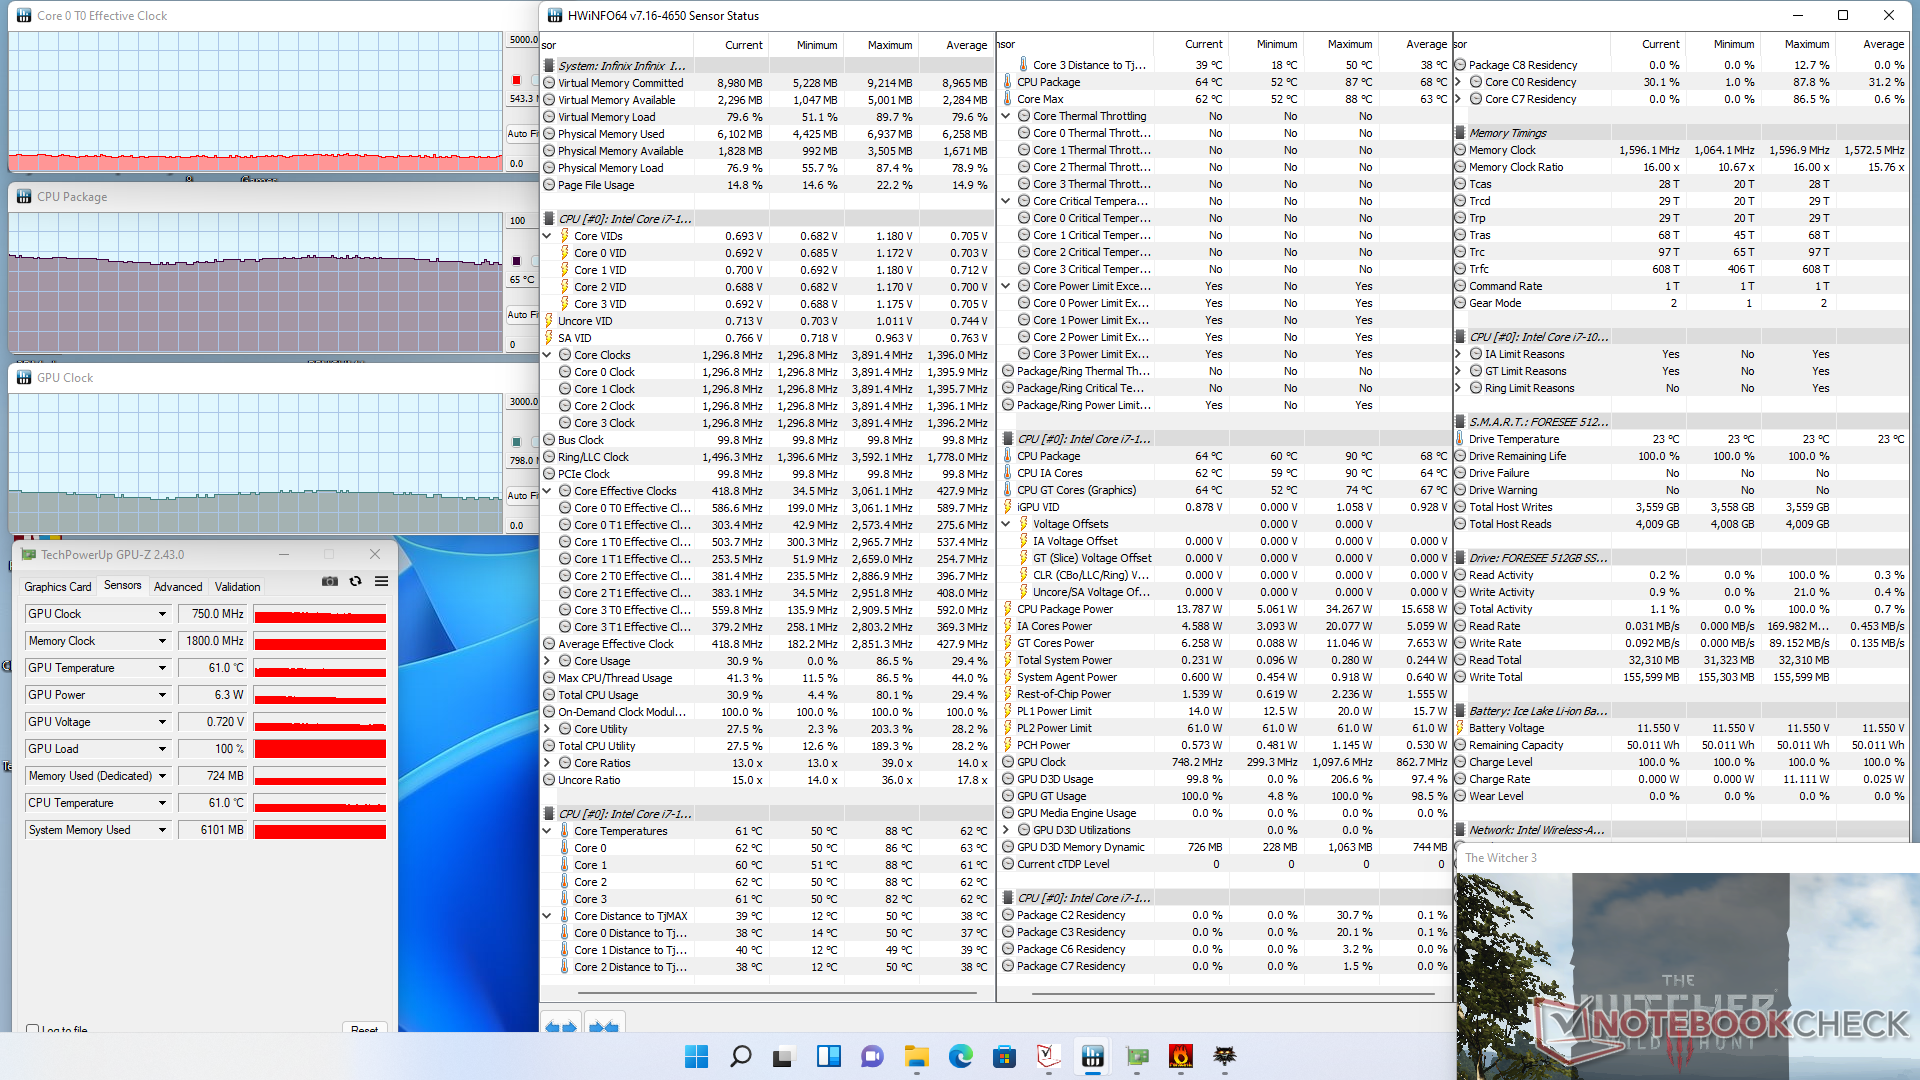
Task: Expand the Core Usage group
Action: [547, 661]
